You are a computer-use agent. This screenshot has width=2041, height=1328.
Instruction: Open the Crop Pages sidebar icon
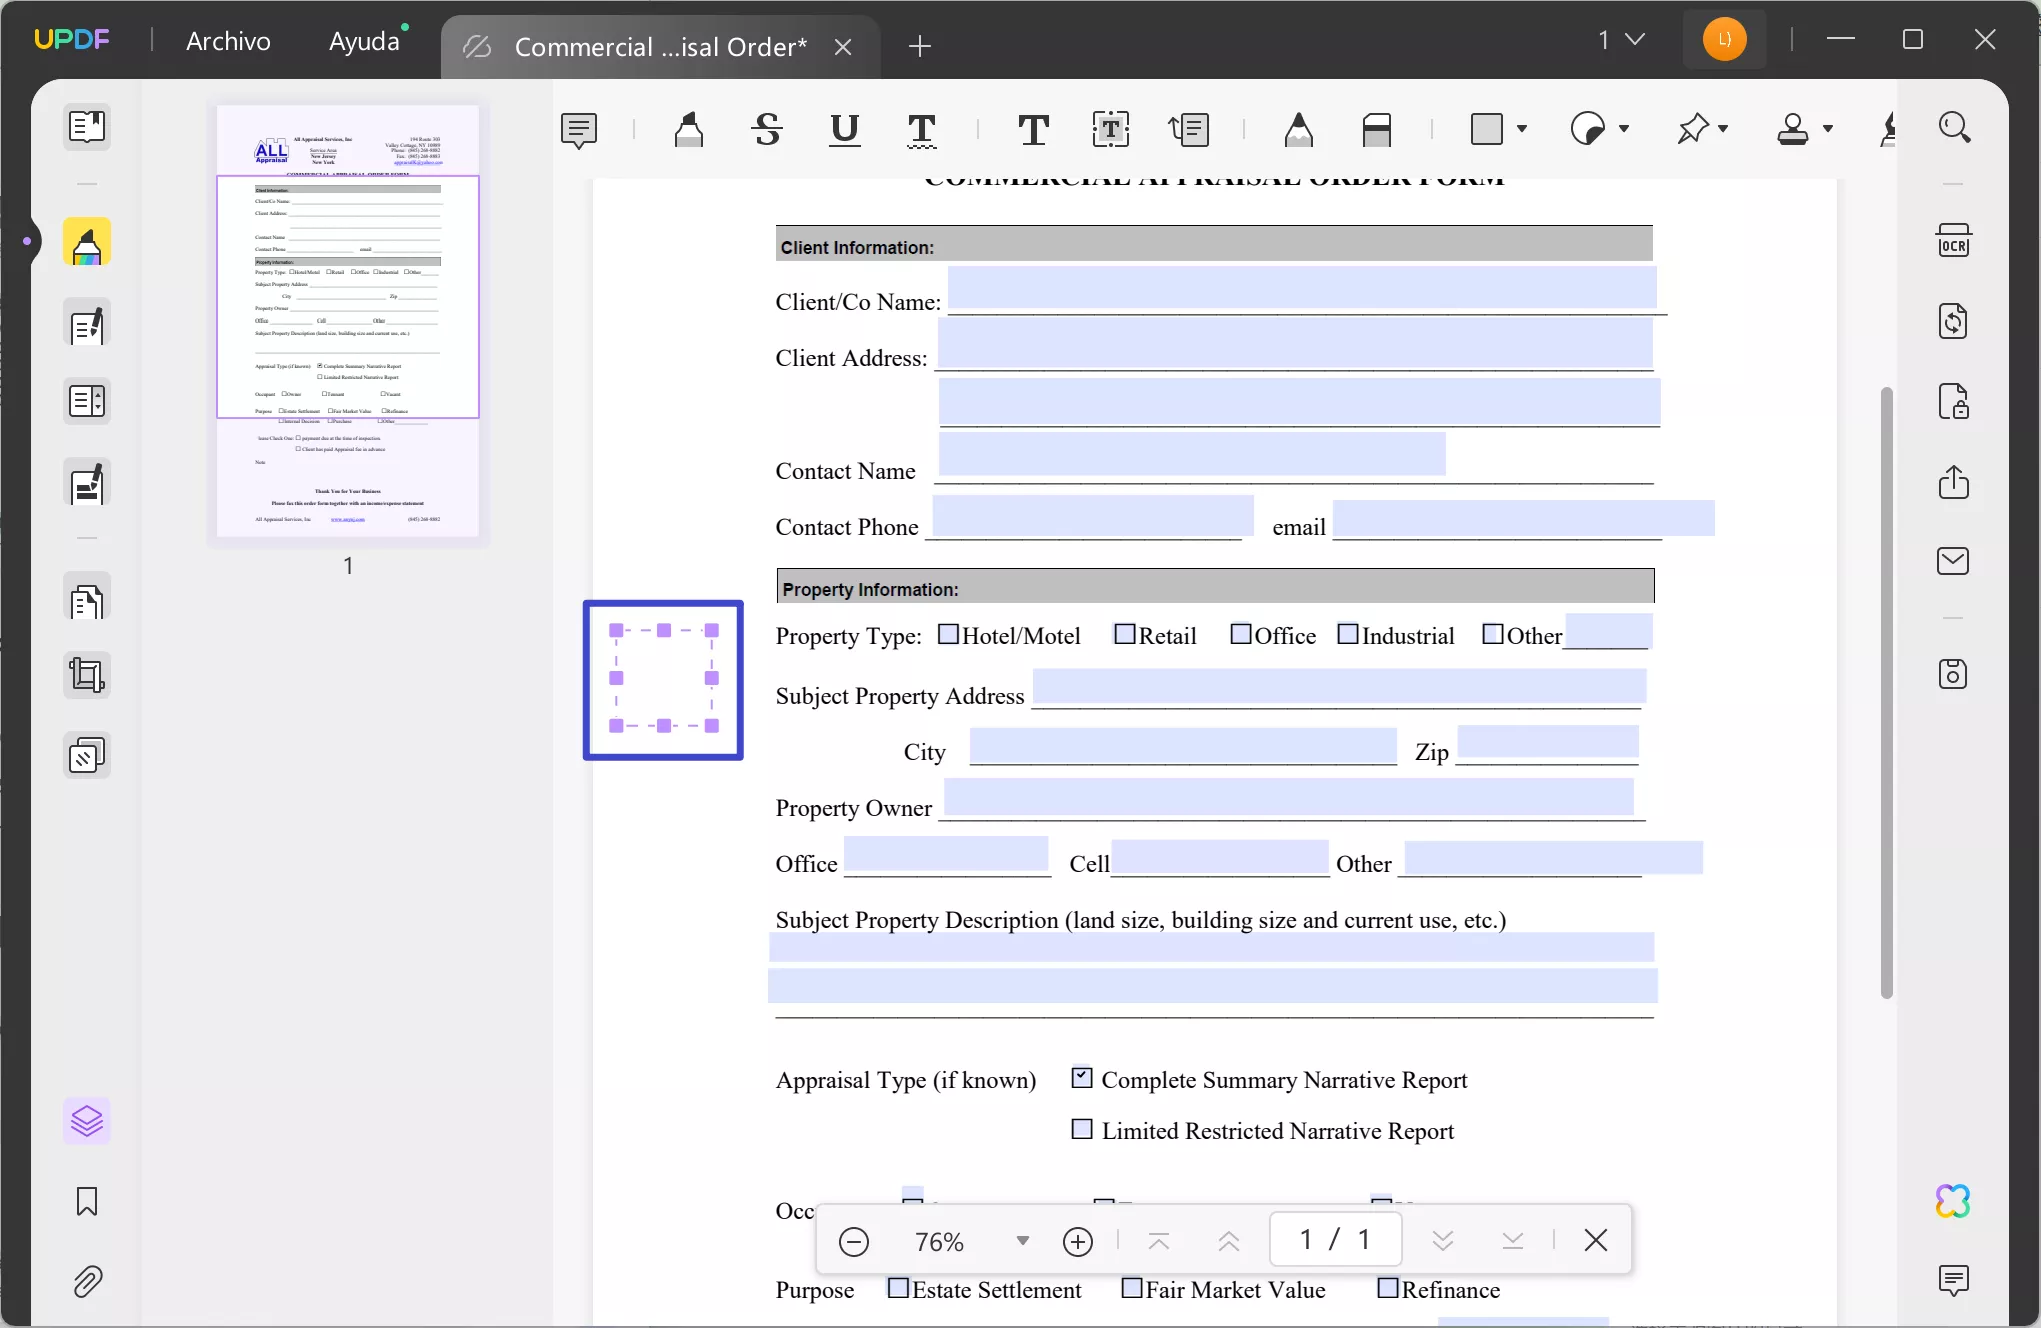tap(87, 675)
